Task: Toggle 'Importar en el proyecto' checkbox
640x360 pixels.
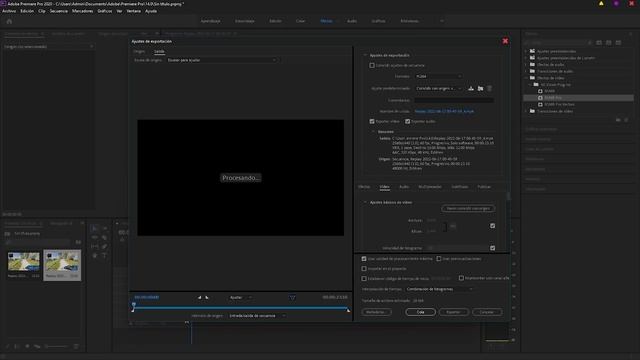Action: [x=364, y=269]
